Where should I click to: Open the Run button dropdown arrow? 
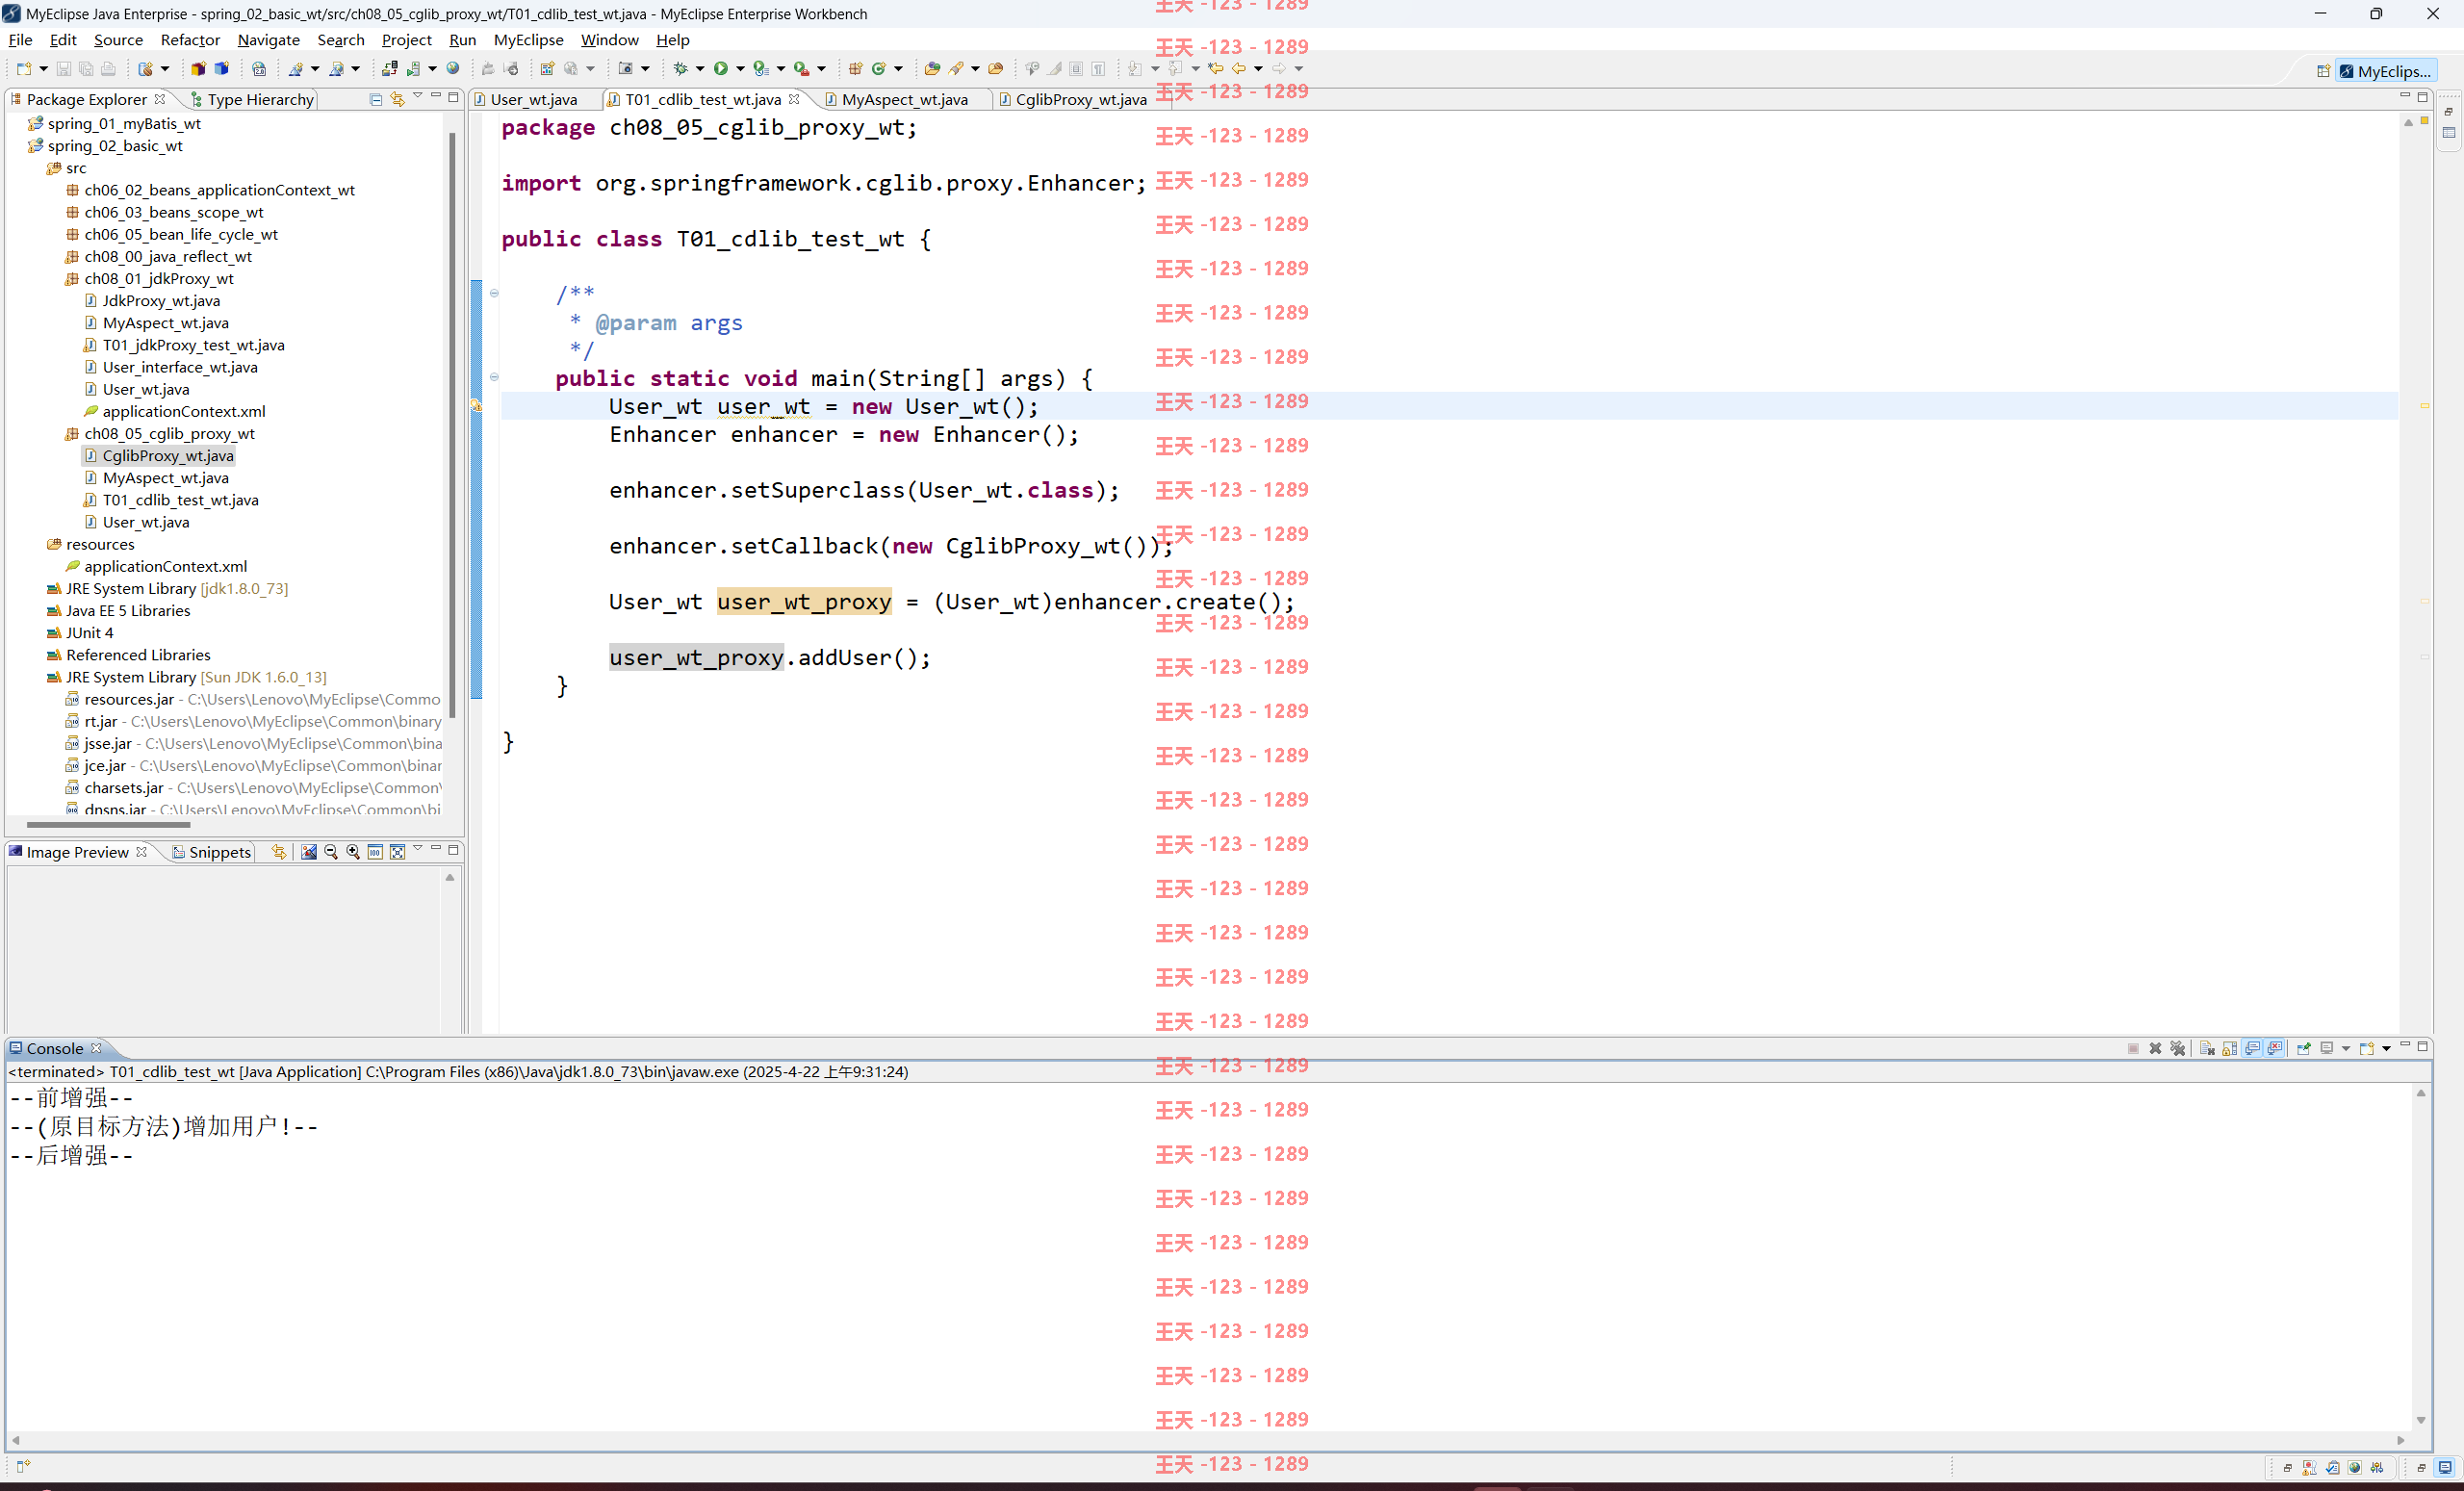click(x=740, y=69)
